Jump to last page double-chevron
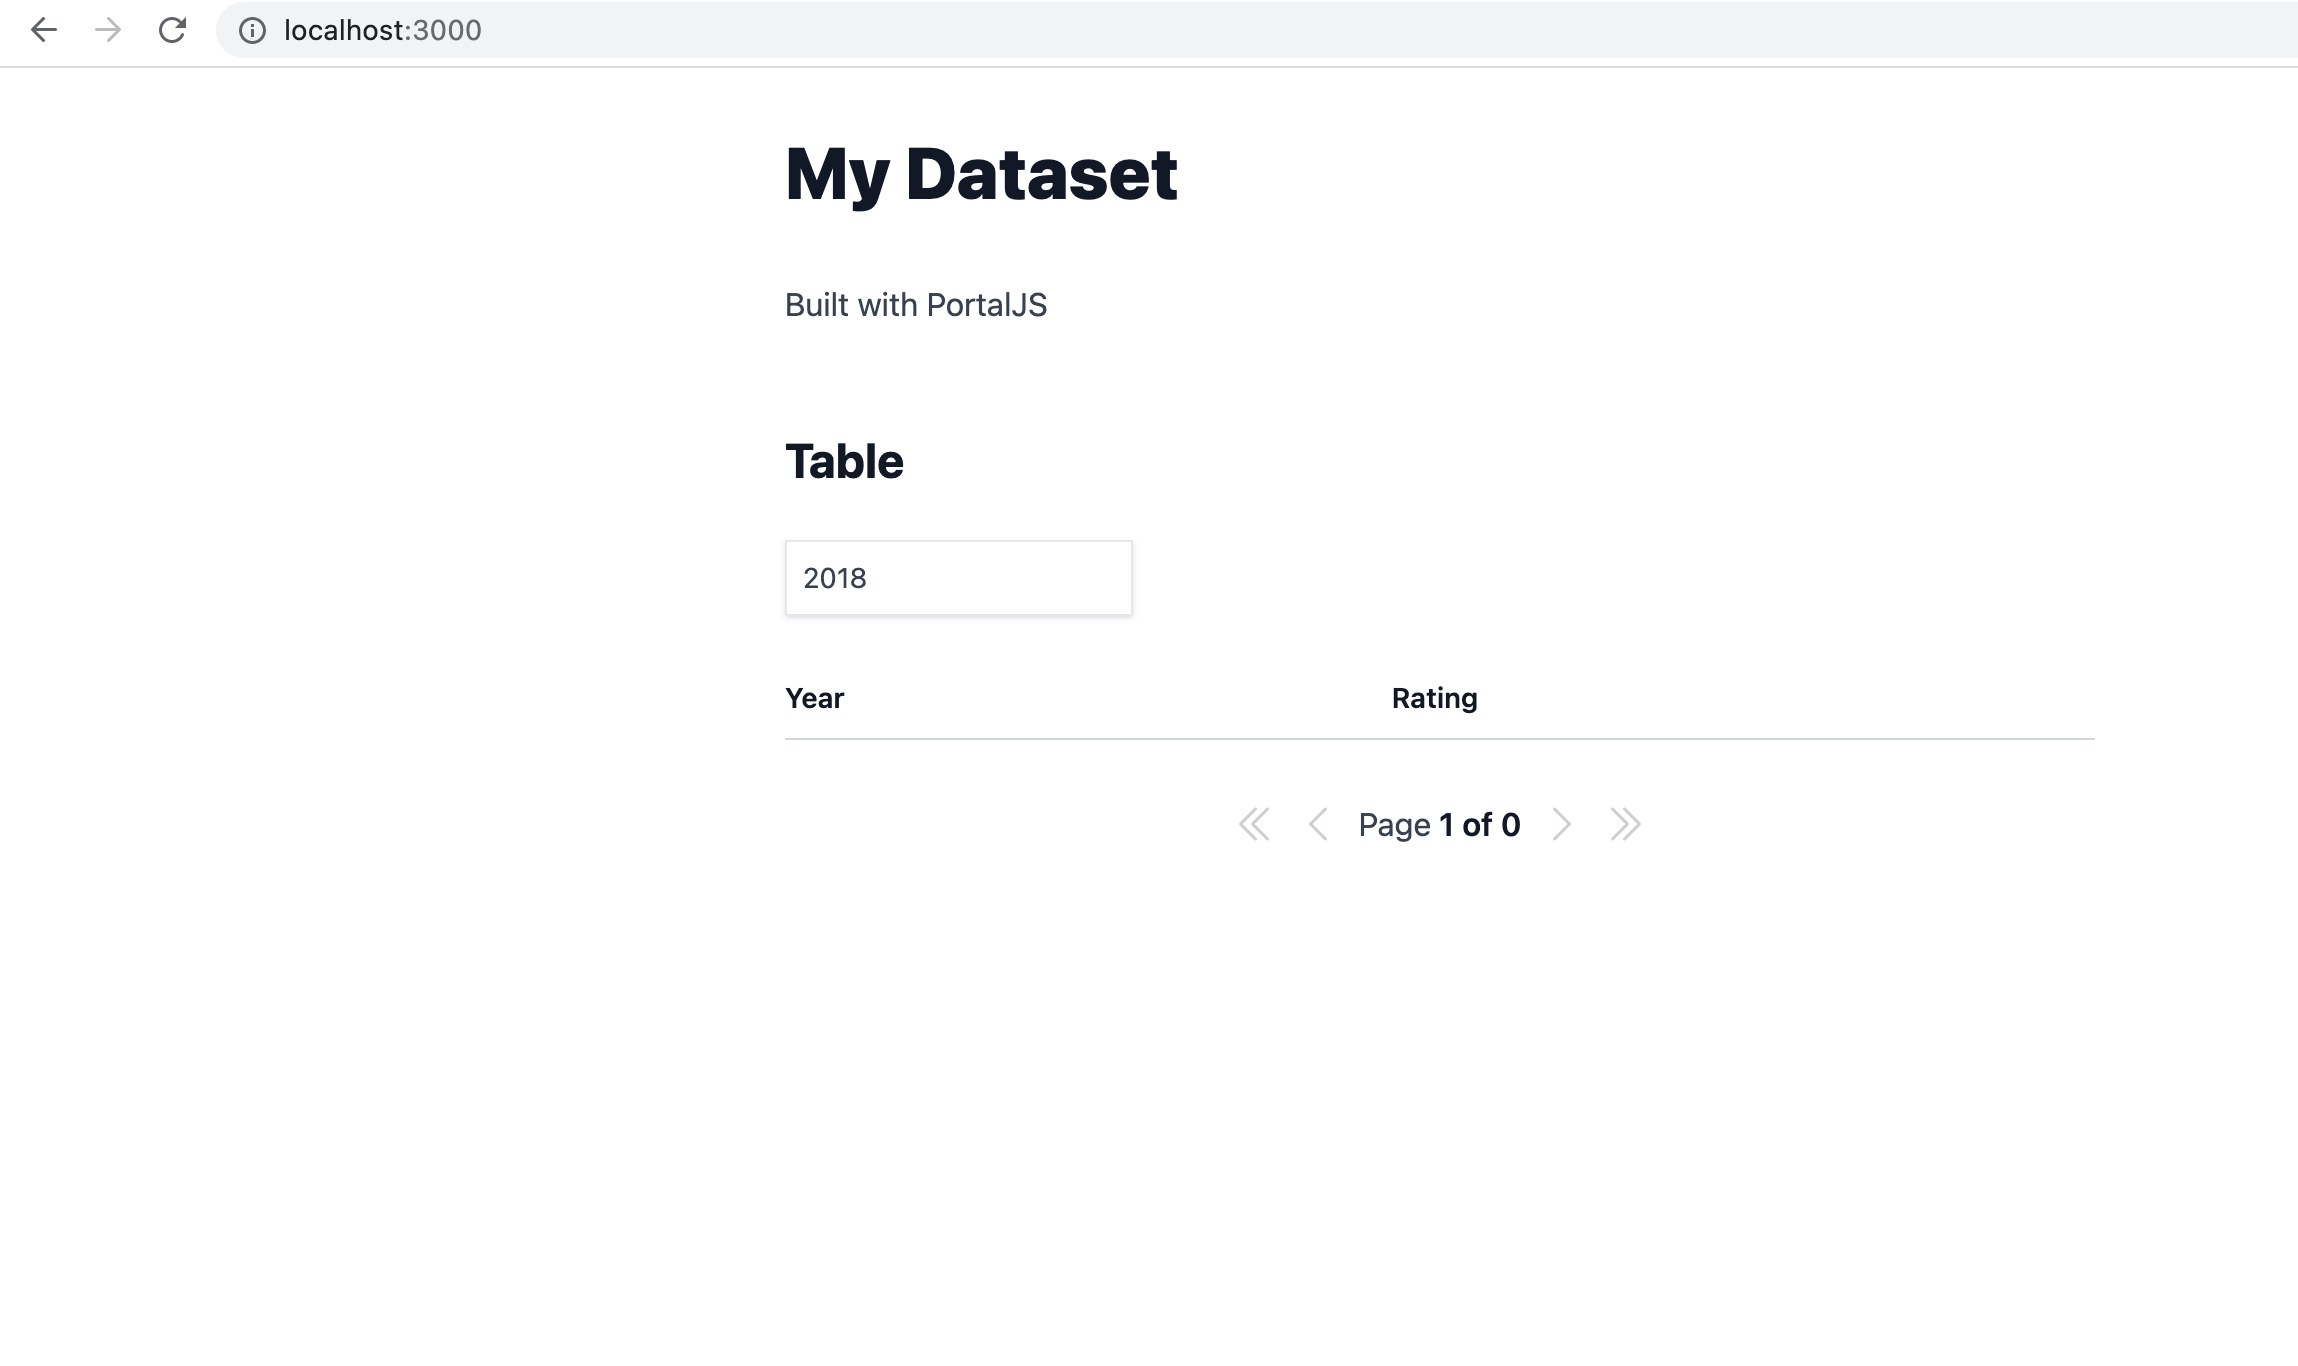Image resolution: width=2298 pixels, height=1366 pixels. 1625,824
